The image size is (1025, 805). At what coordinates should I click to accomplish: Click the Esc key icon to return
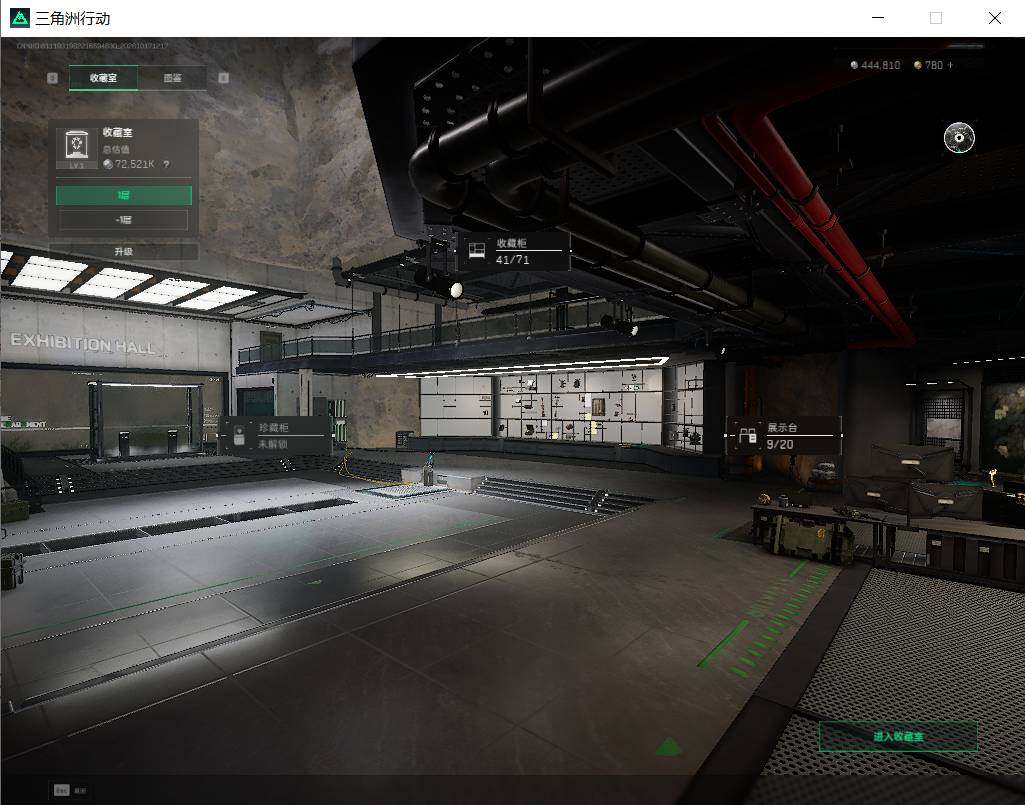pyautogui.click(x=61, y=790)
